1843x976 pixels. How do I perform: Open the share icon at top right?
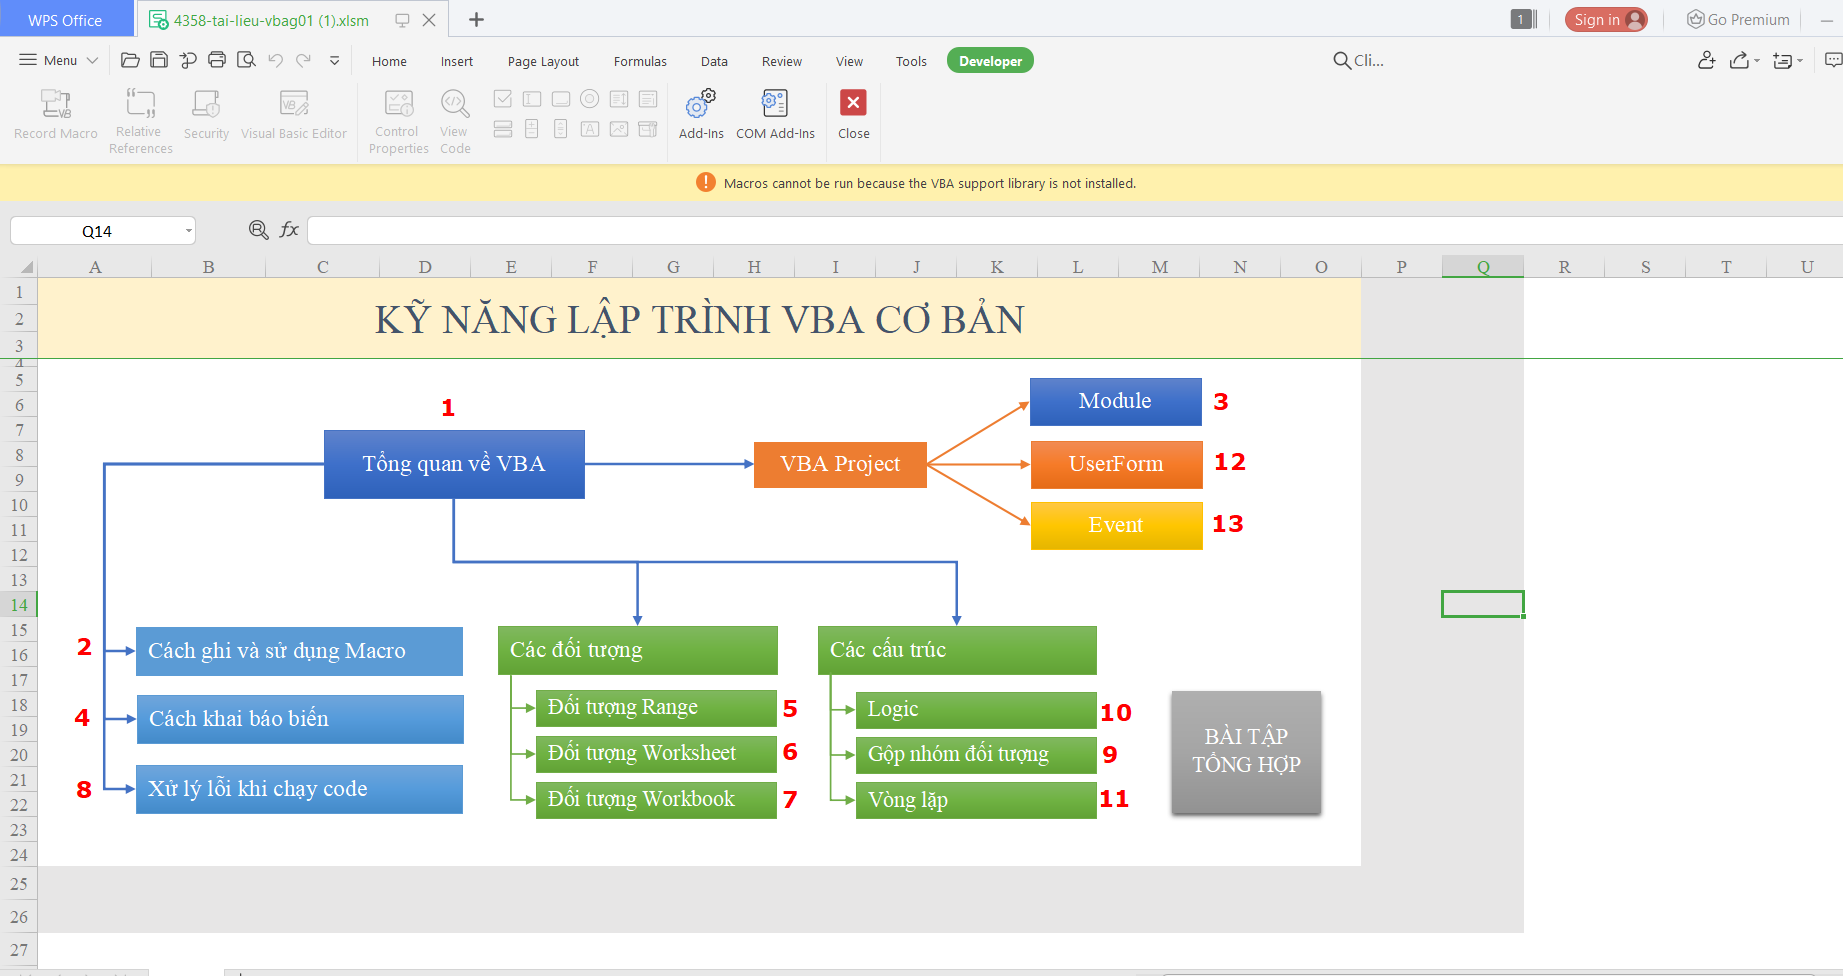point(1739,61)
